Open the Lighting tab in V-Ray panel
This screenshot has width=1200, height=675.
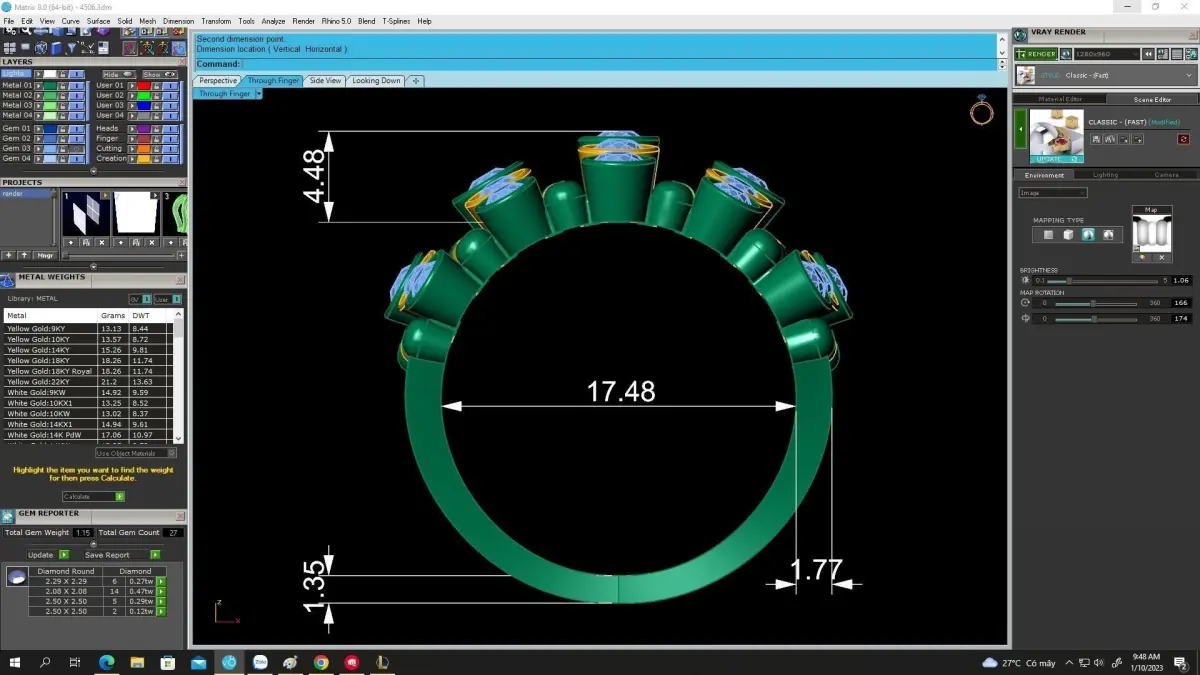1105,175
